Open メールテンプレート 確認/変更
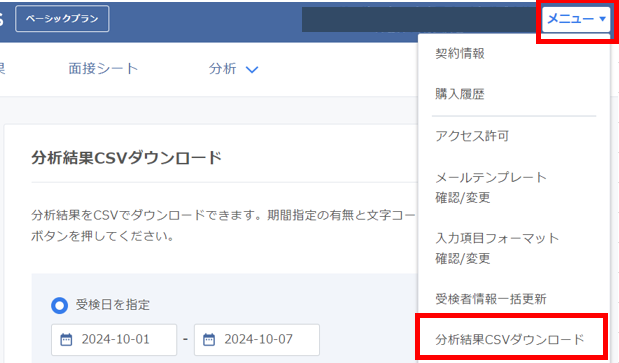Screen dimensions: 619x363 pos(491,187)
